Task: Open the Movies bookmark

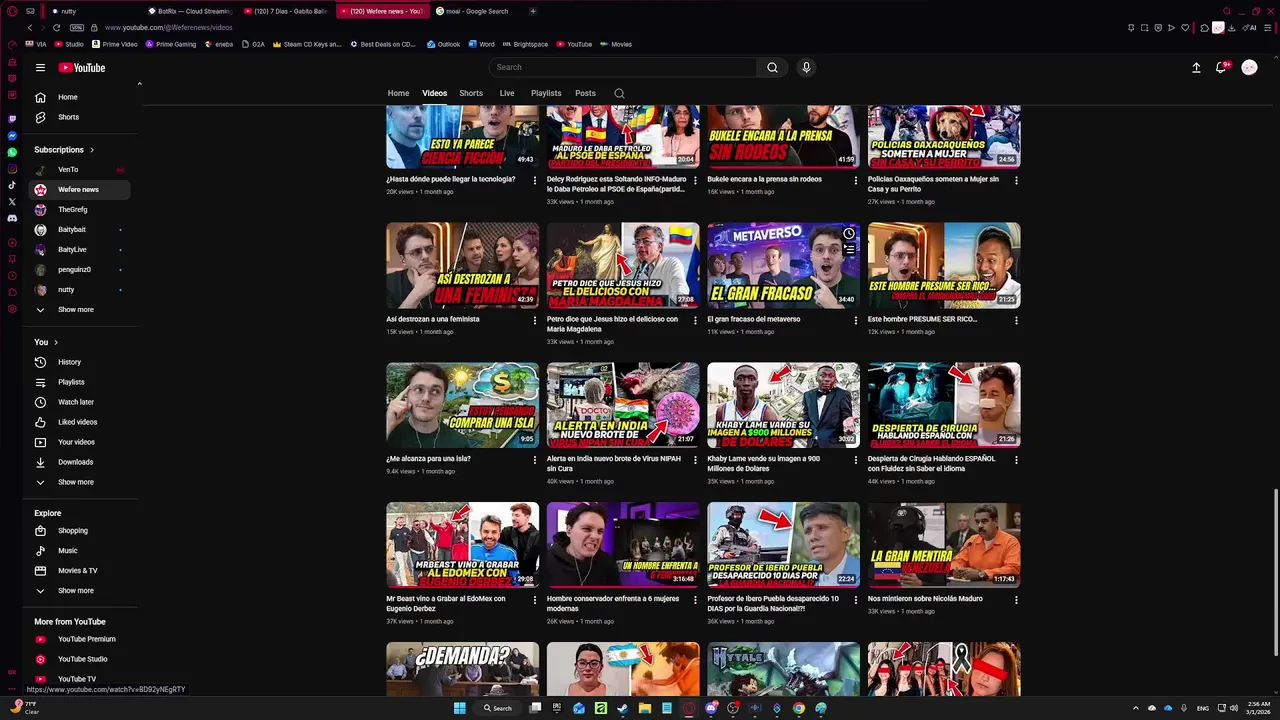Action: coord(616,44)
